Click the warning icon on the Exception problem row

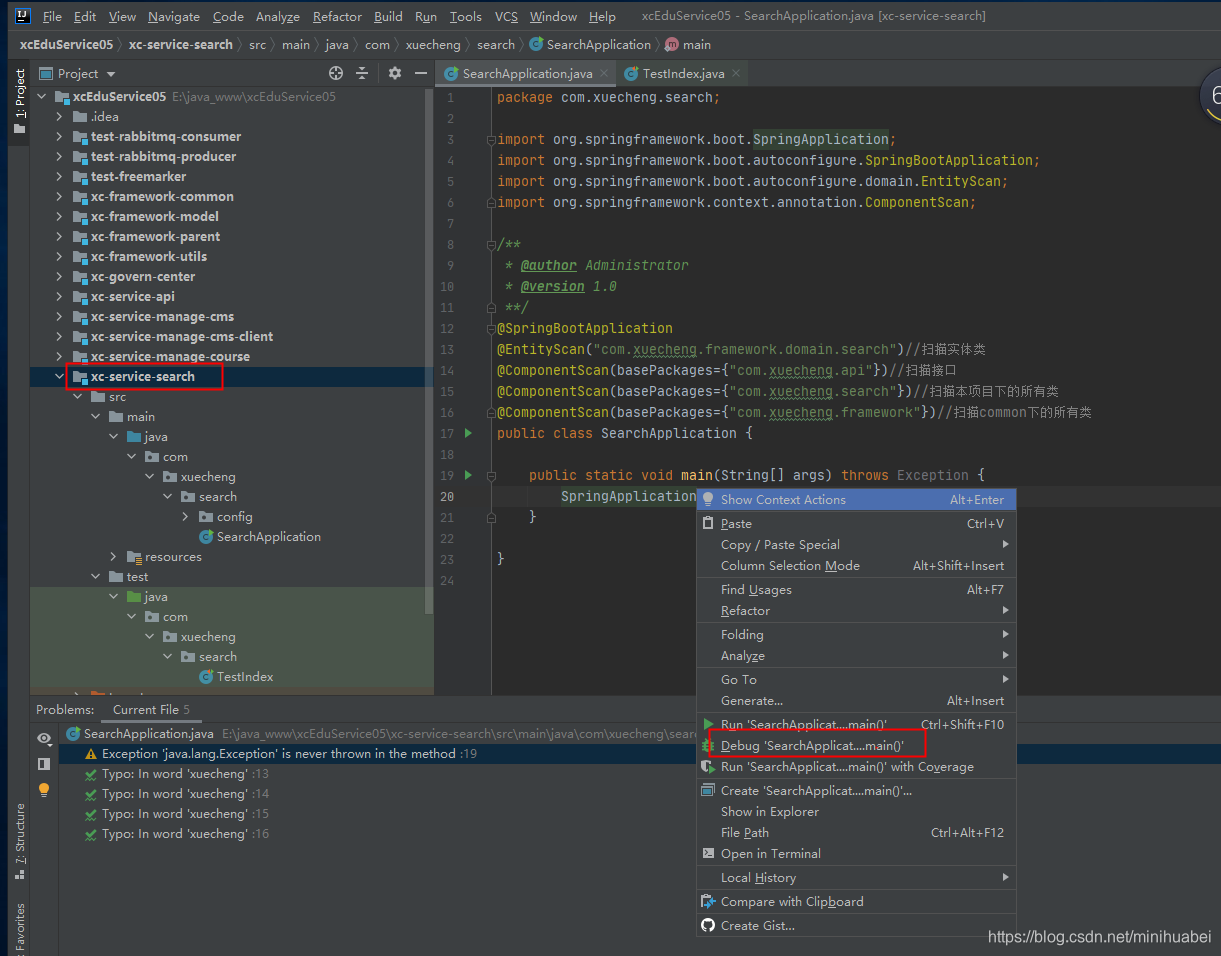pyautogui.click(x=91, y=754)
